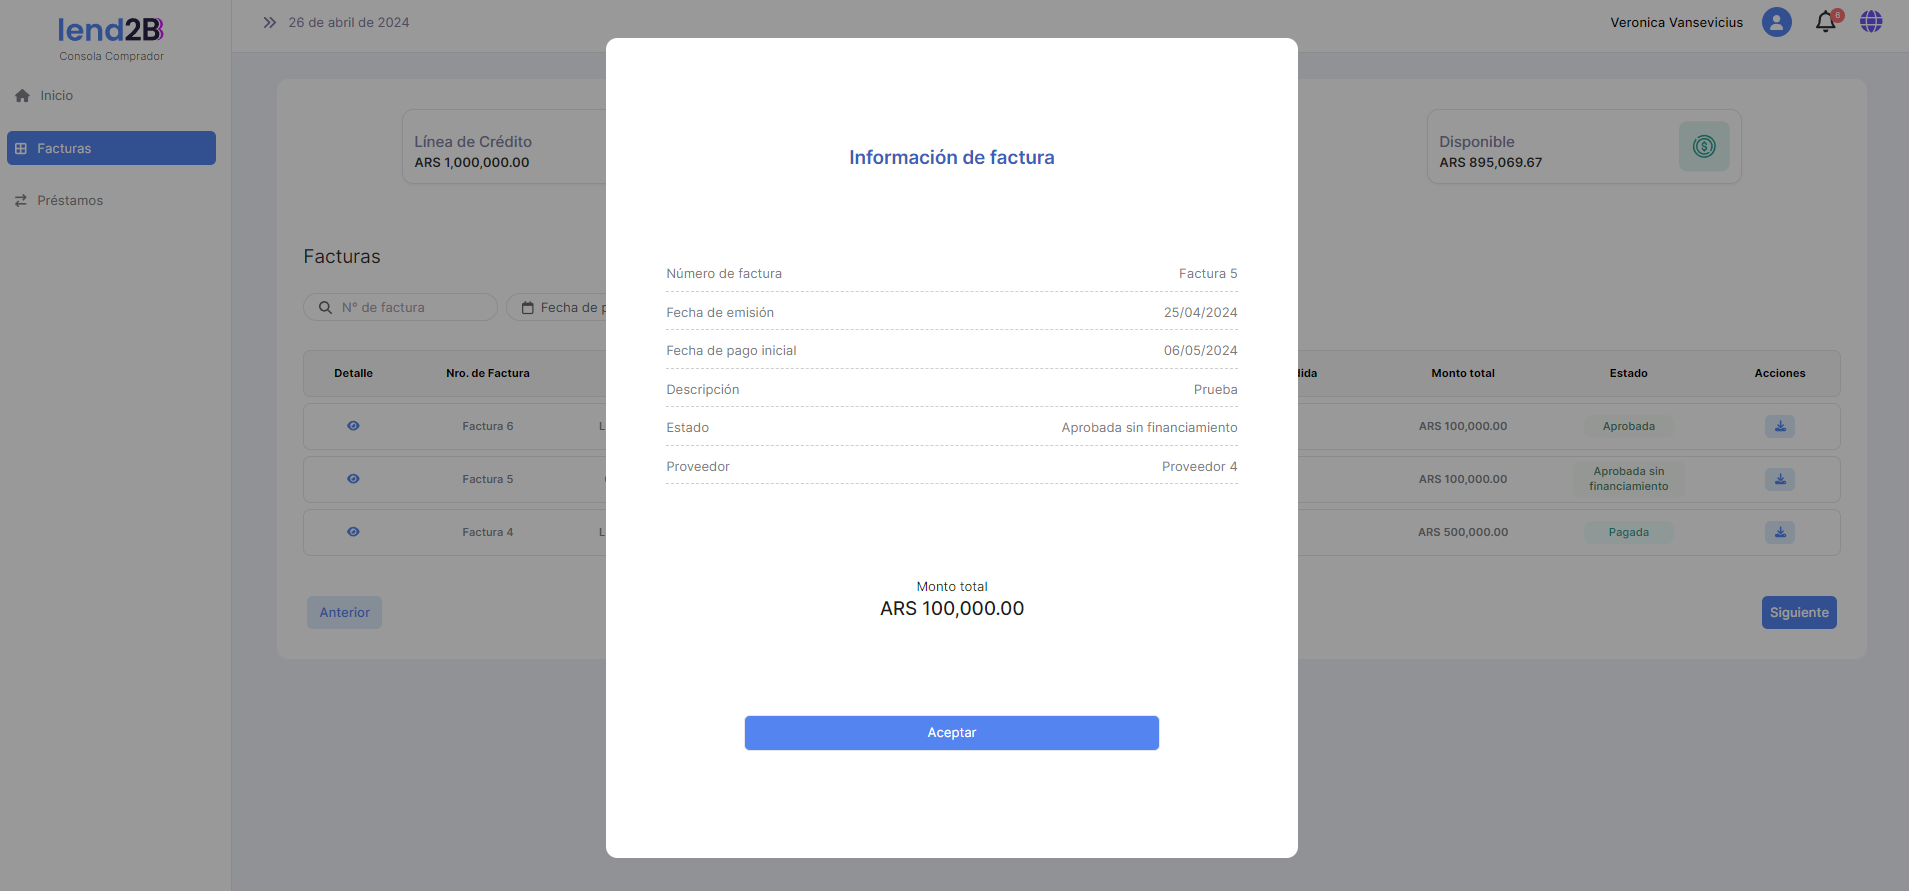Click the green Disponible money icon

click(x=1703, y=147)
